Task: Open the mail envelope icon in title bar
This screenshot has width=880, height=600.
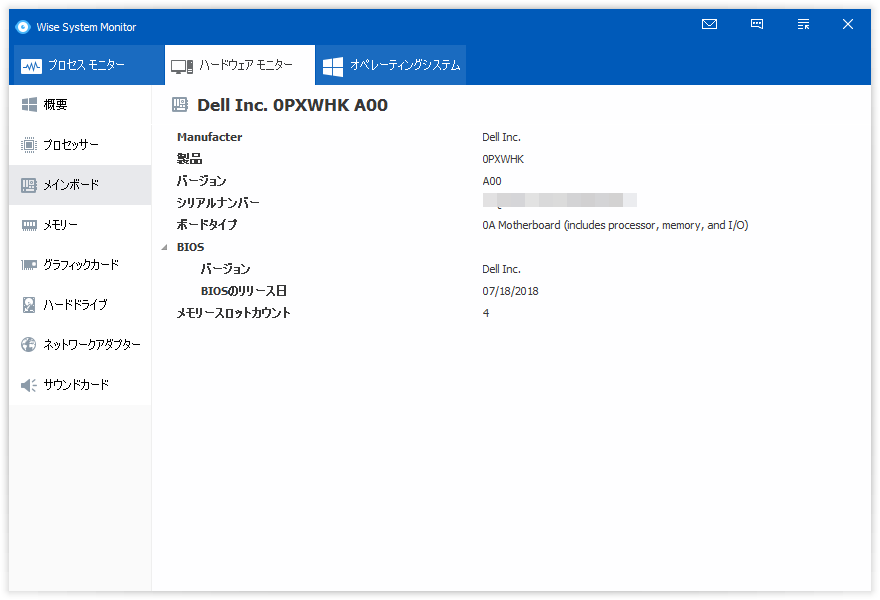Action: [709, 24]
